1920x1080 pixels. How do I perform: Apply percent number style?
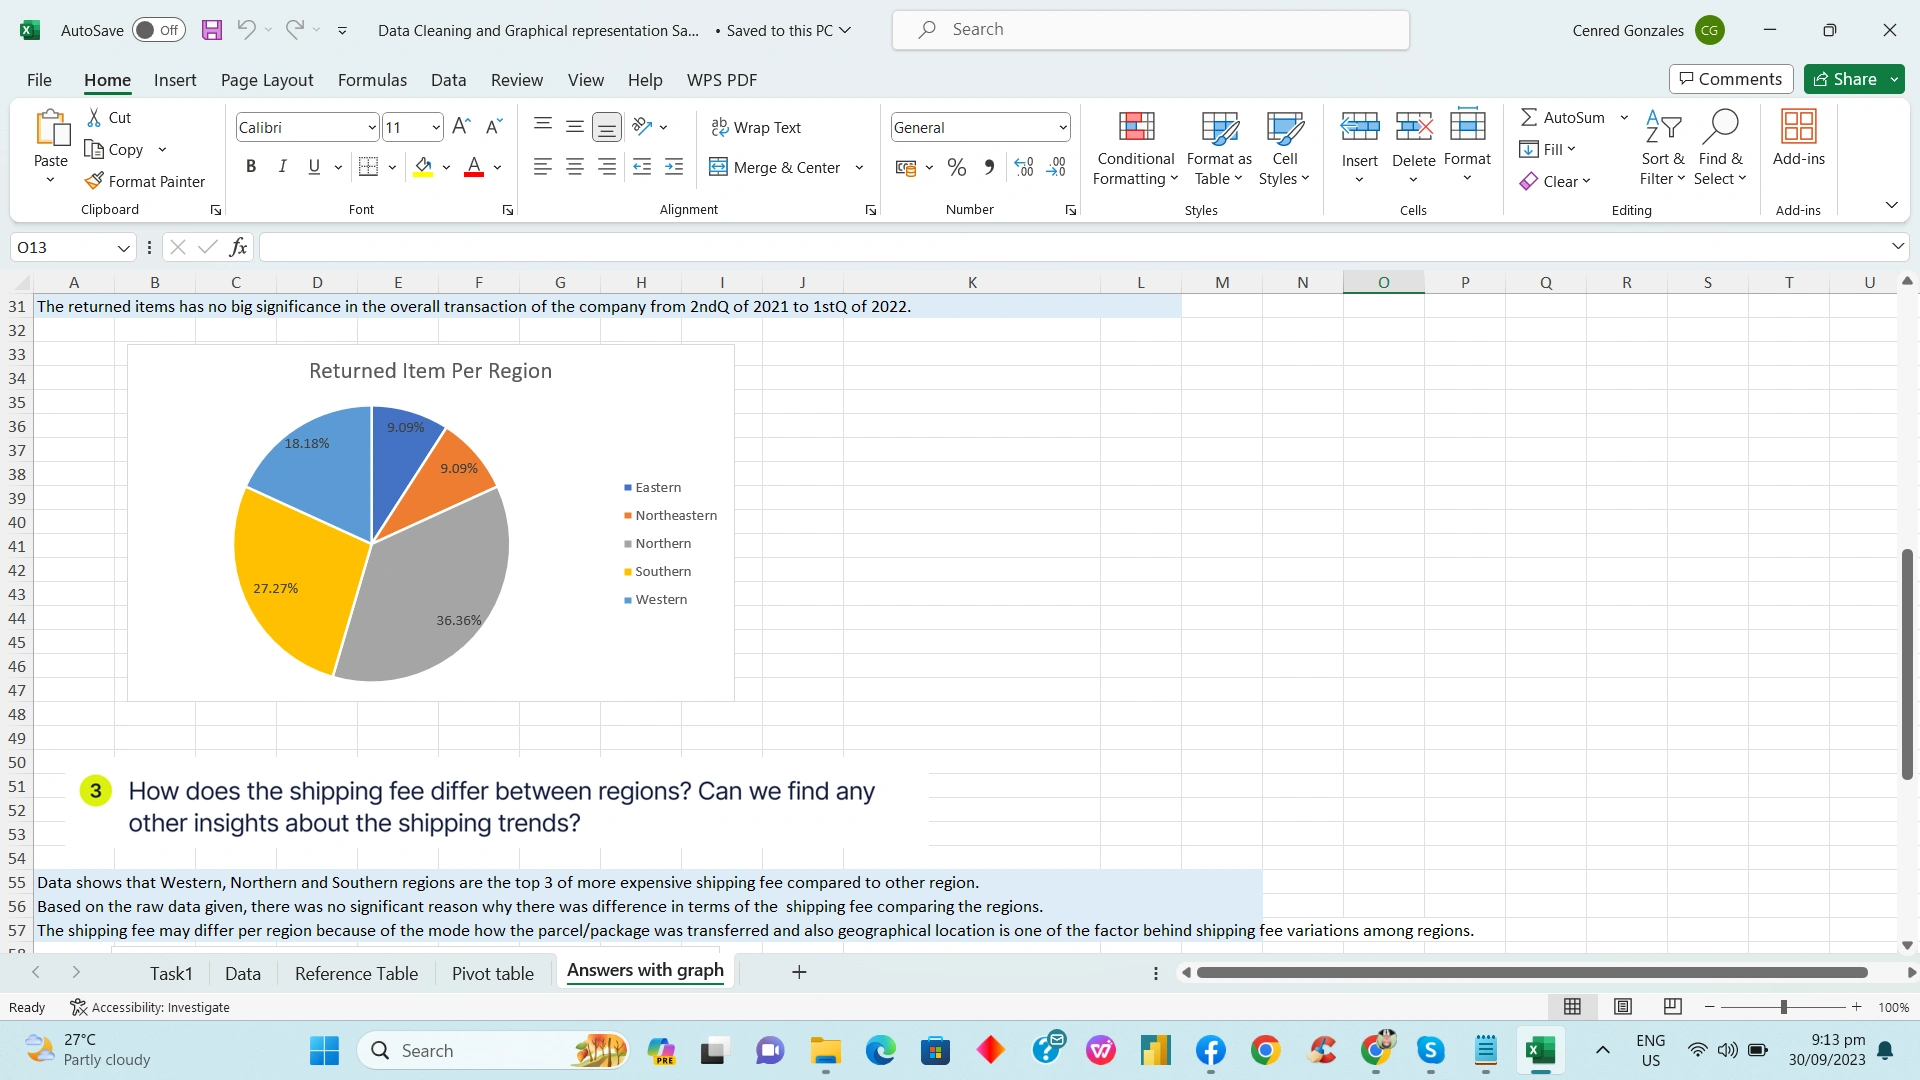click(x=956, y=167)
